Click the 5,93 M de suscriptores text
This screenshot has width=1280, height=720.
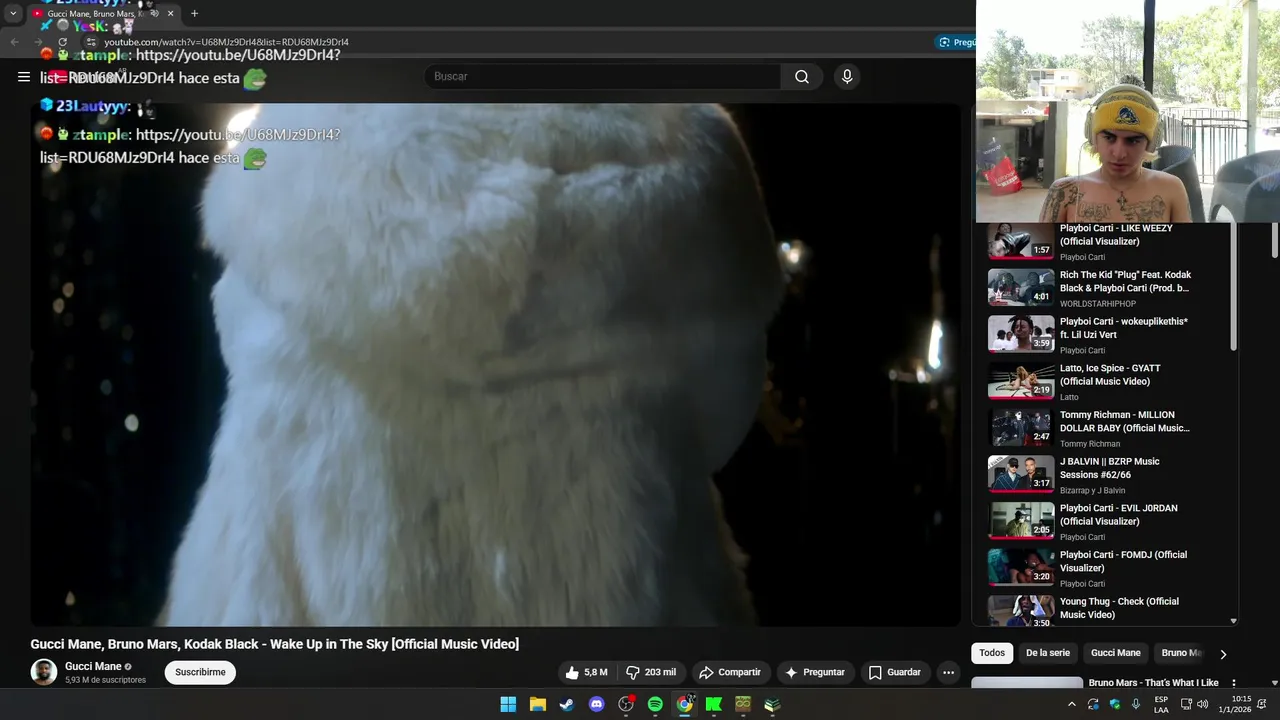point(105,680)
